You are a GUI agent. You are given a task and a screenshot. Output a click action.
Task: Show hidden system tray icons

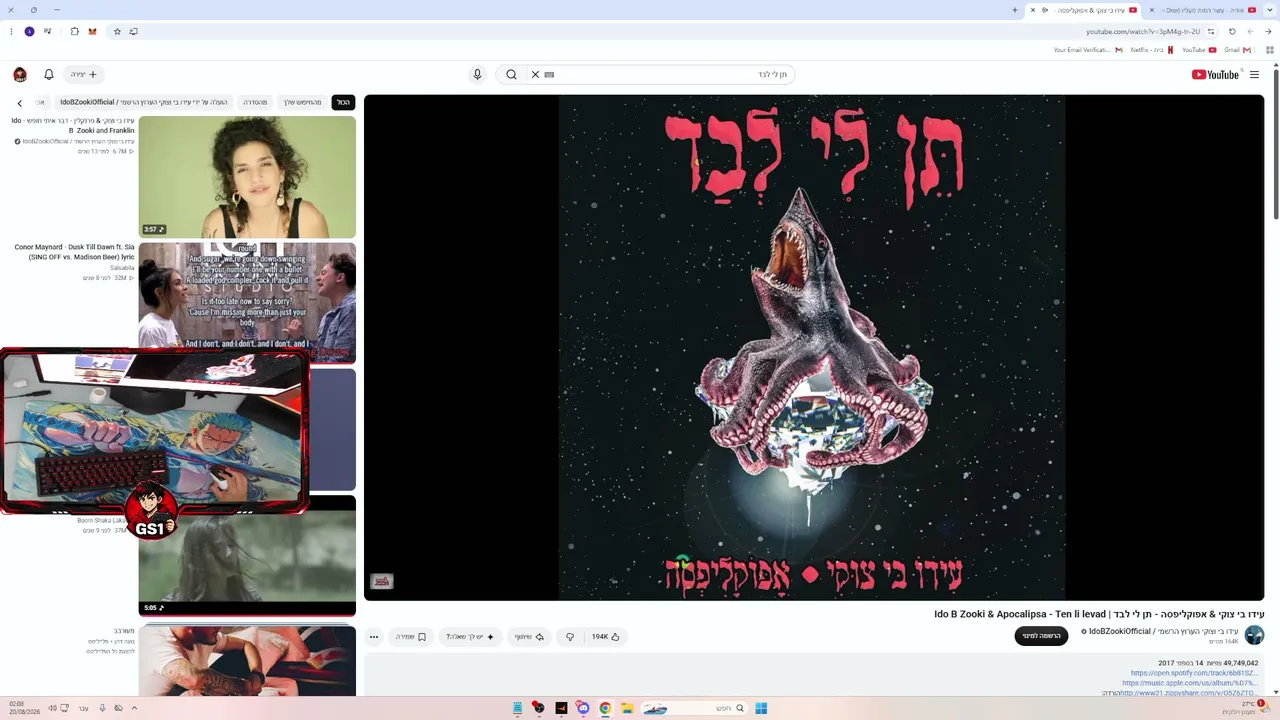click(x=134, y=708)
